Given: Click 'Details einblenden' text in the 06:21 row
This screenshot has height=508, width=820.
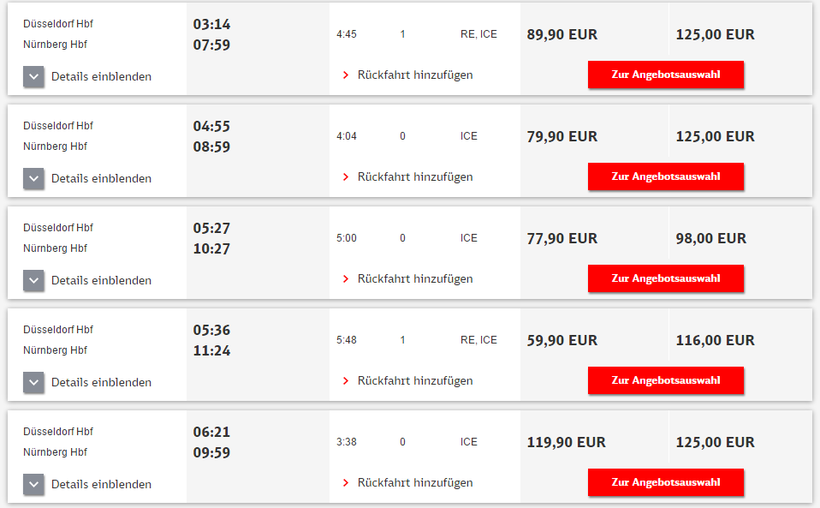Looking at the screenshot, I should 101,484.
